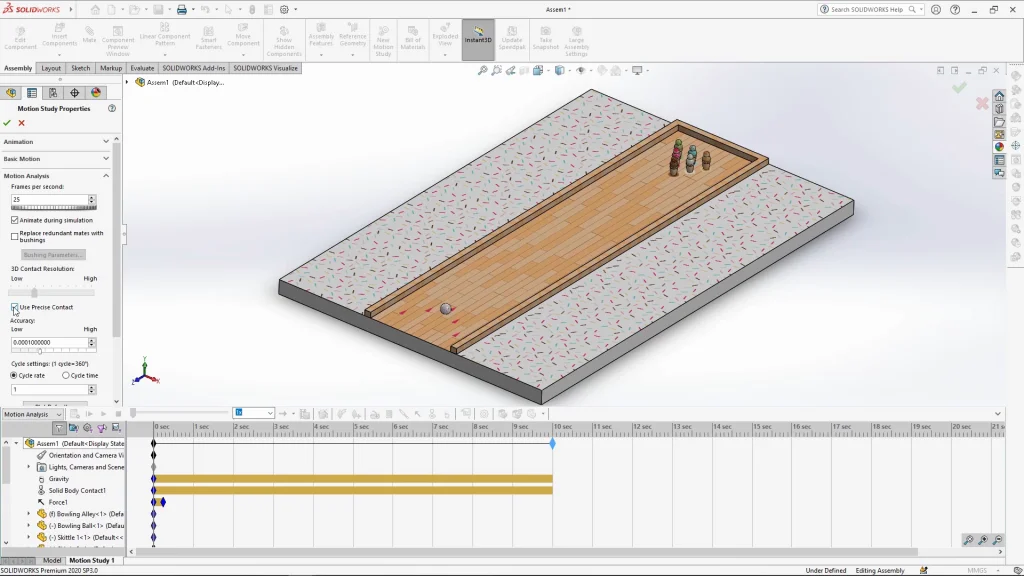The height and width of the screenshot is (576, 1024).
Task: Cancel properties with the red X
Action: tap(21, 123)
